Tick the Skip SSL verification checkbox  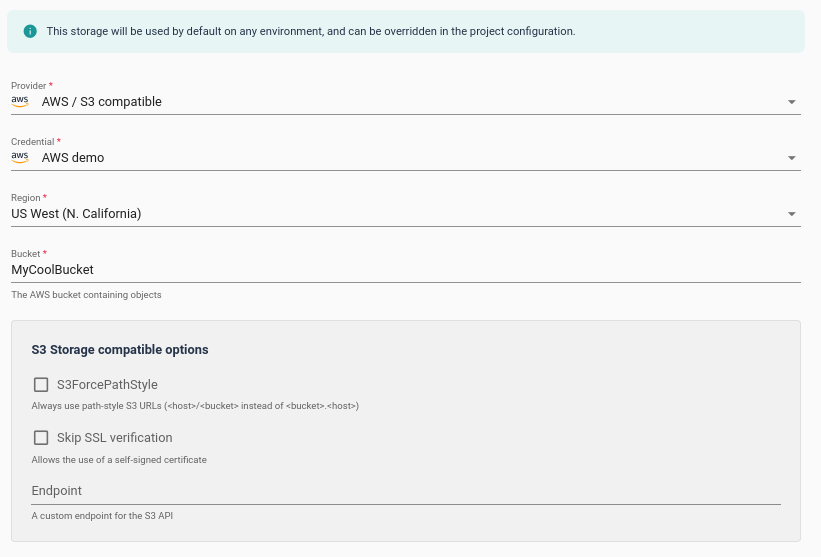(41, 438)
